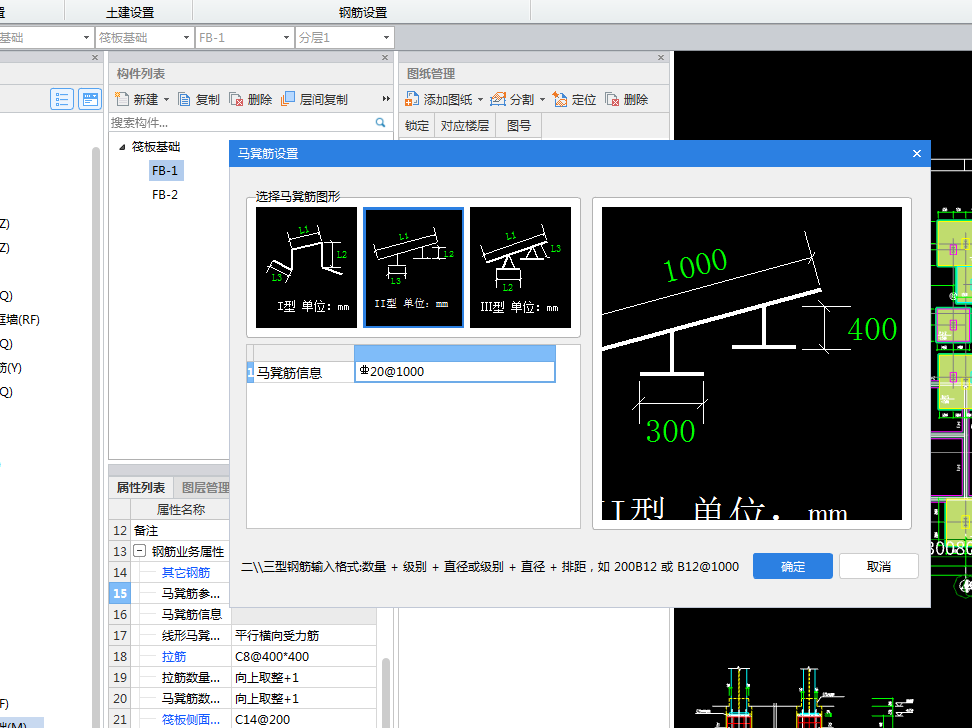Select FB-2 in the component tree
Image resolution: width=972 pixels, height=728 pixels.
[x=165, y=195]
